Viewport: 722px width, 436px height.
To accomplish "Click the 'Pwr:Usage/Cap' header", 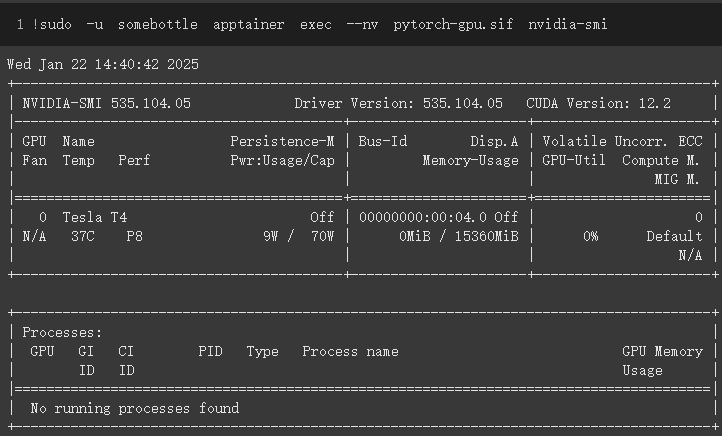I will (x=282, y=161).
